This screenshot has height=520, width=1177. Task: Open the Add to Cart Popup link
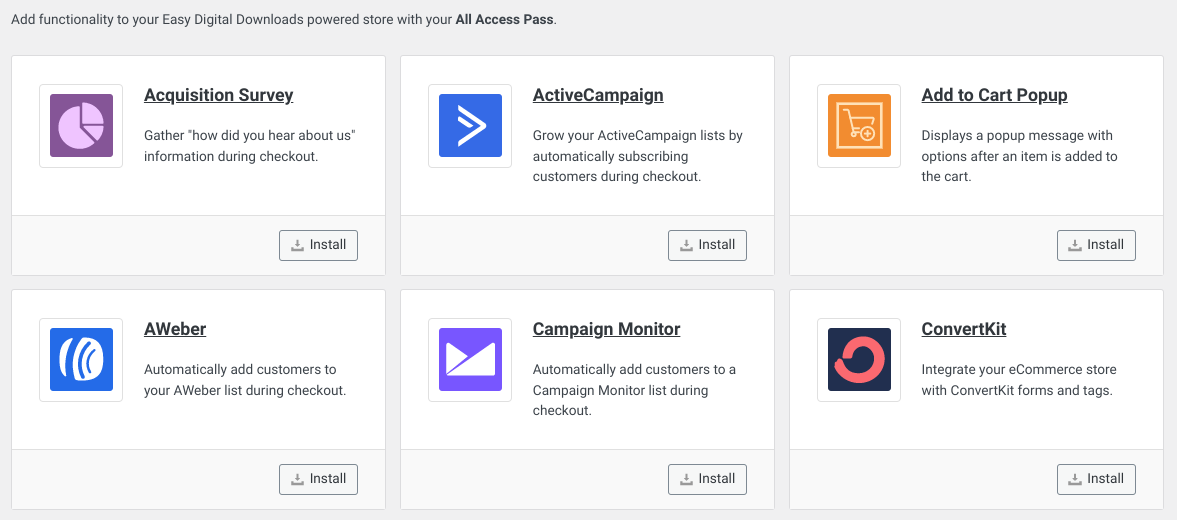coord(994,96)
